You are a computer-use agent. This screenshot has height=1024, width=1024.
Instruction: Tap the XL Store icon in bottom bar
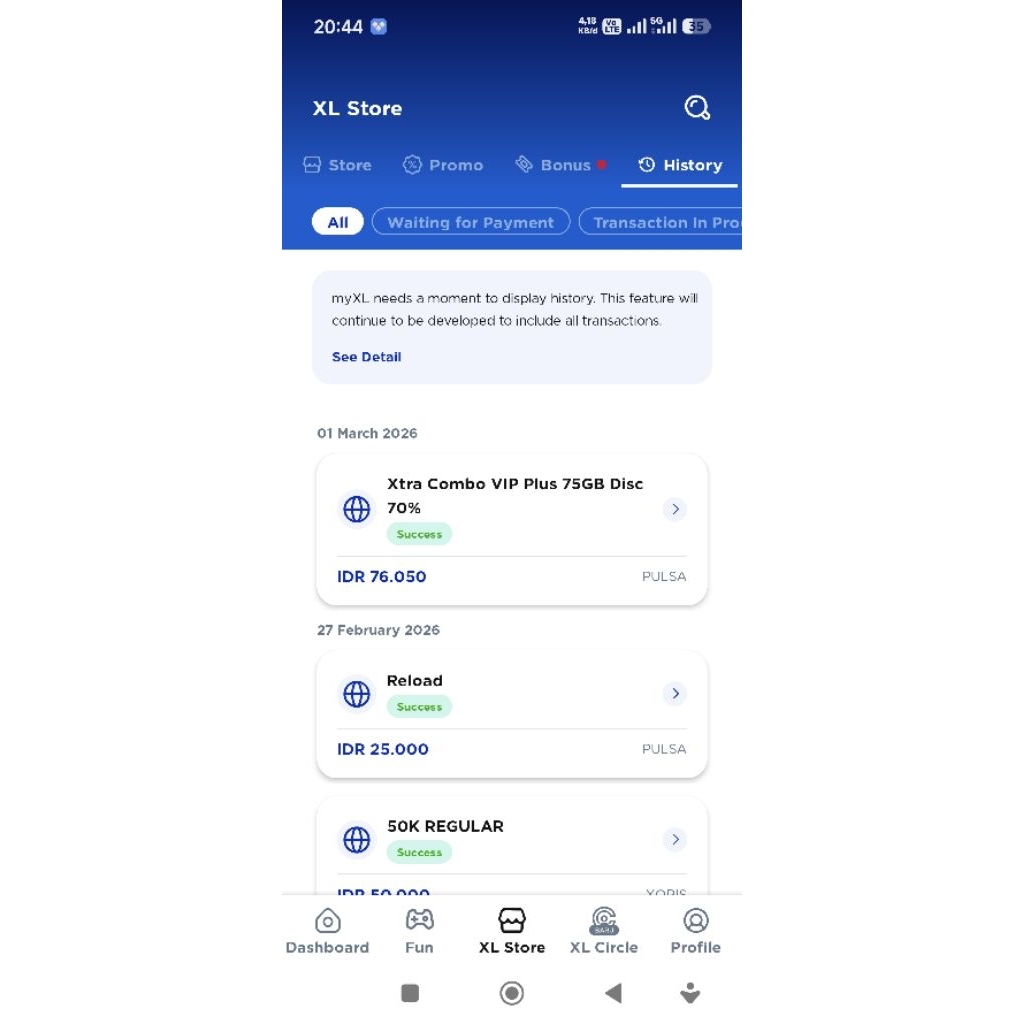[x=511, y=920]
